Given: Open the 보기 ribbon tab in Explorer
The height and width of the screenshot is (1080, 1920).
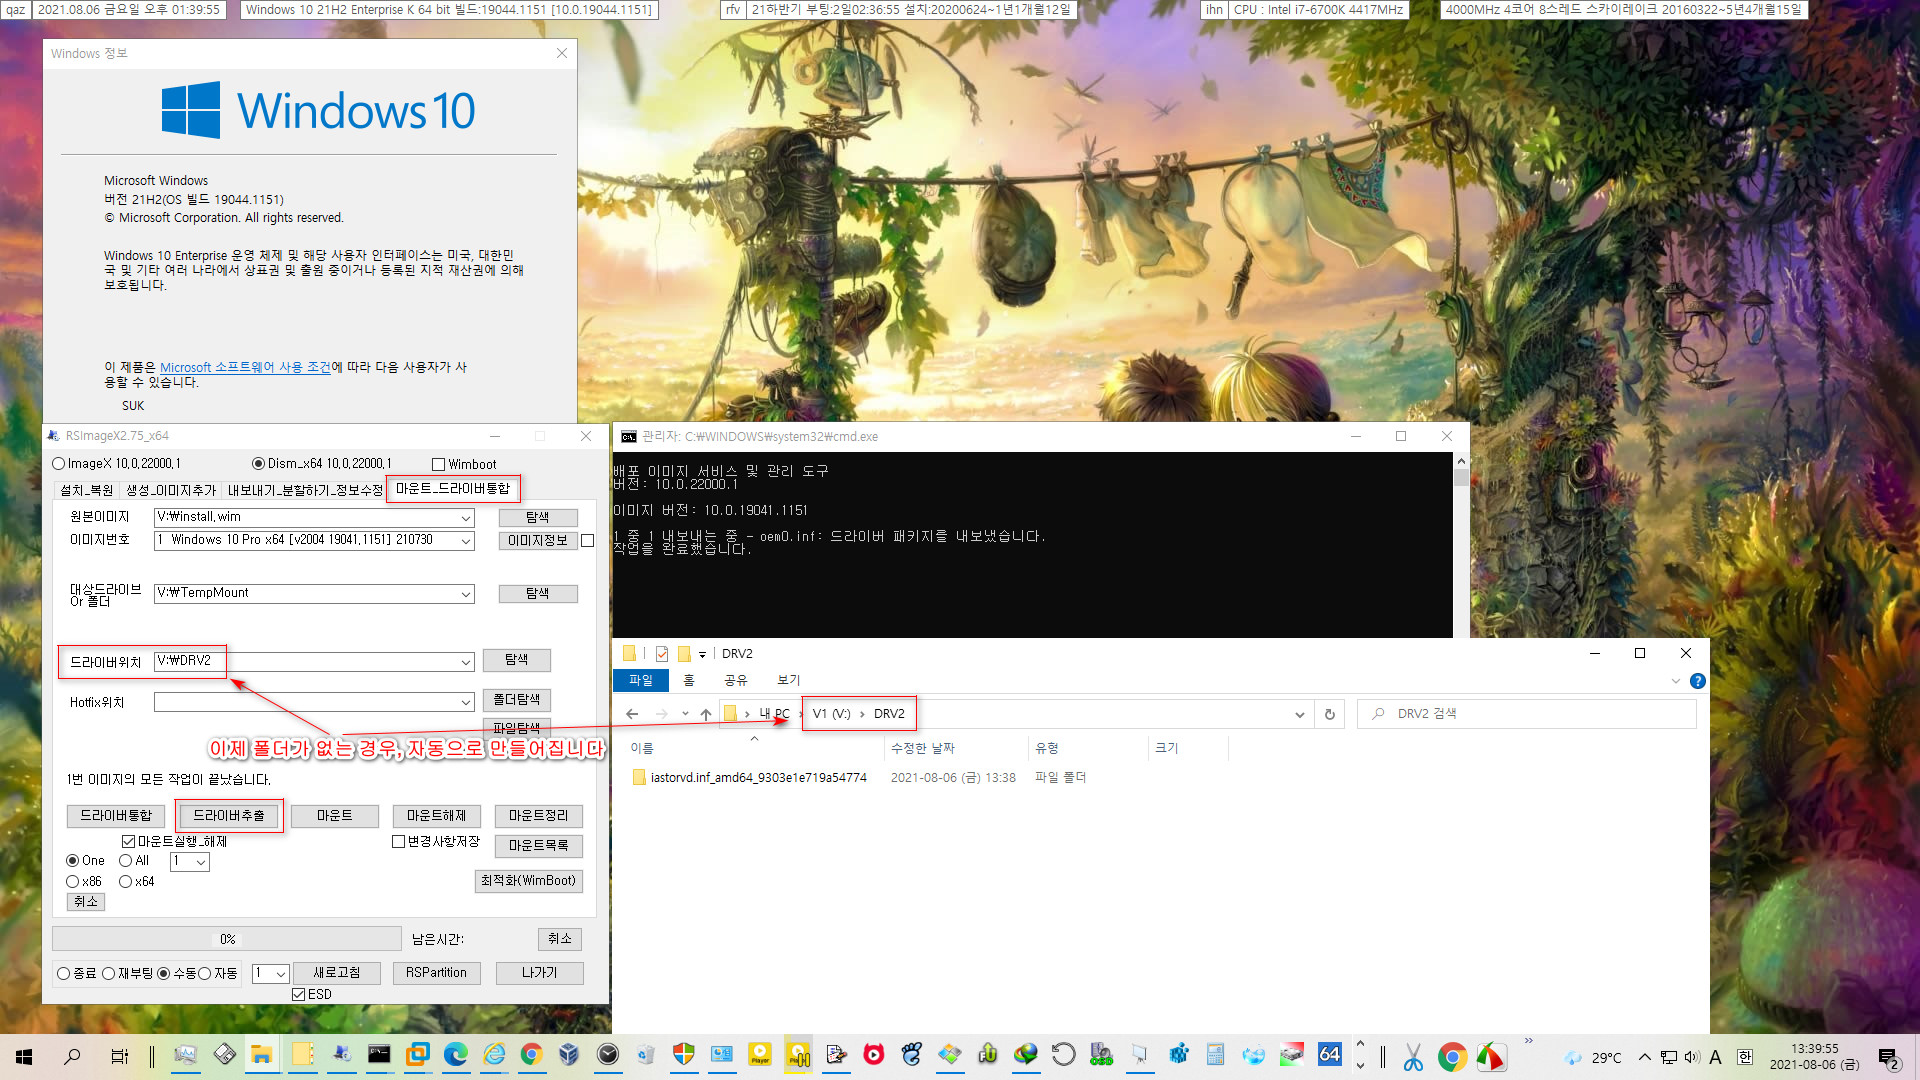Looking at the screenshot, I should coord(789,680).
